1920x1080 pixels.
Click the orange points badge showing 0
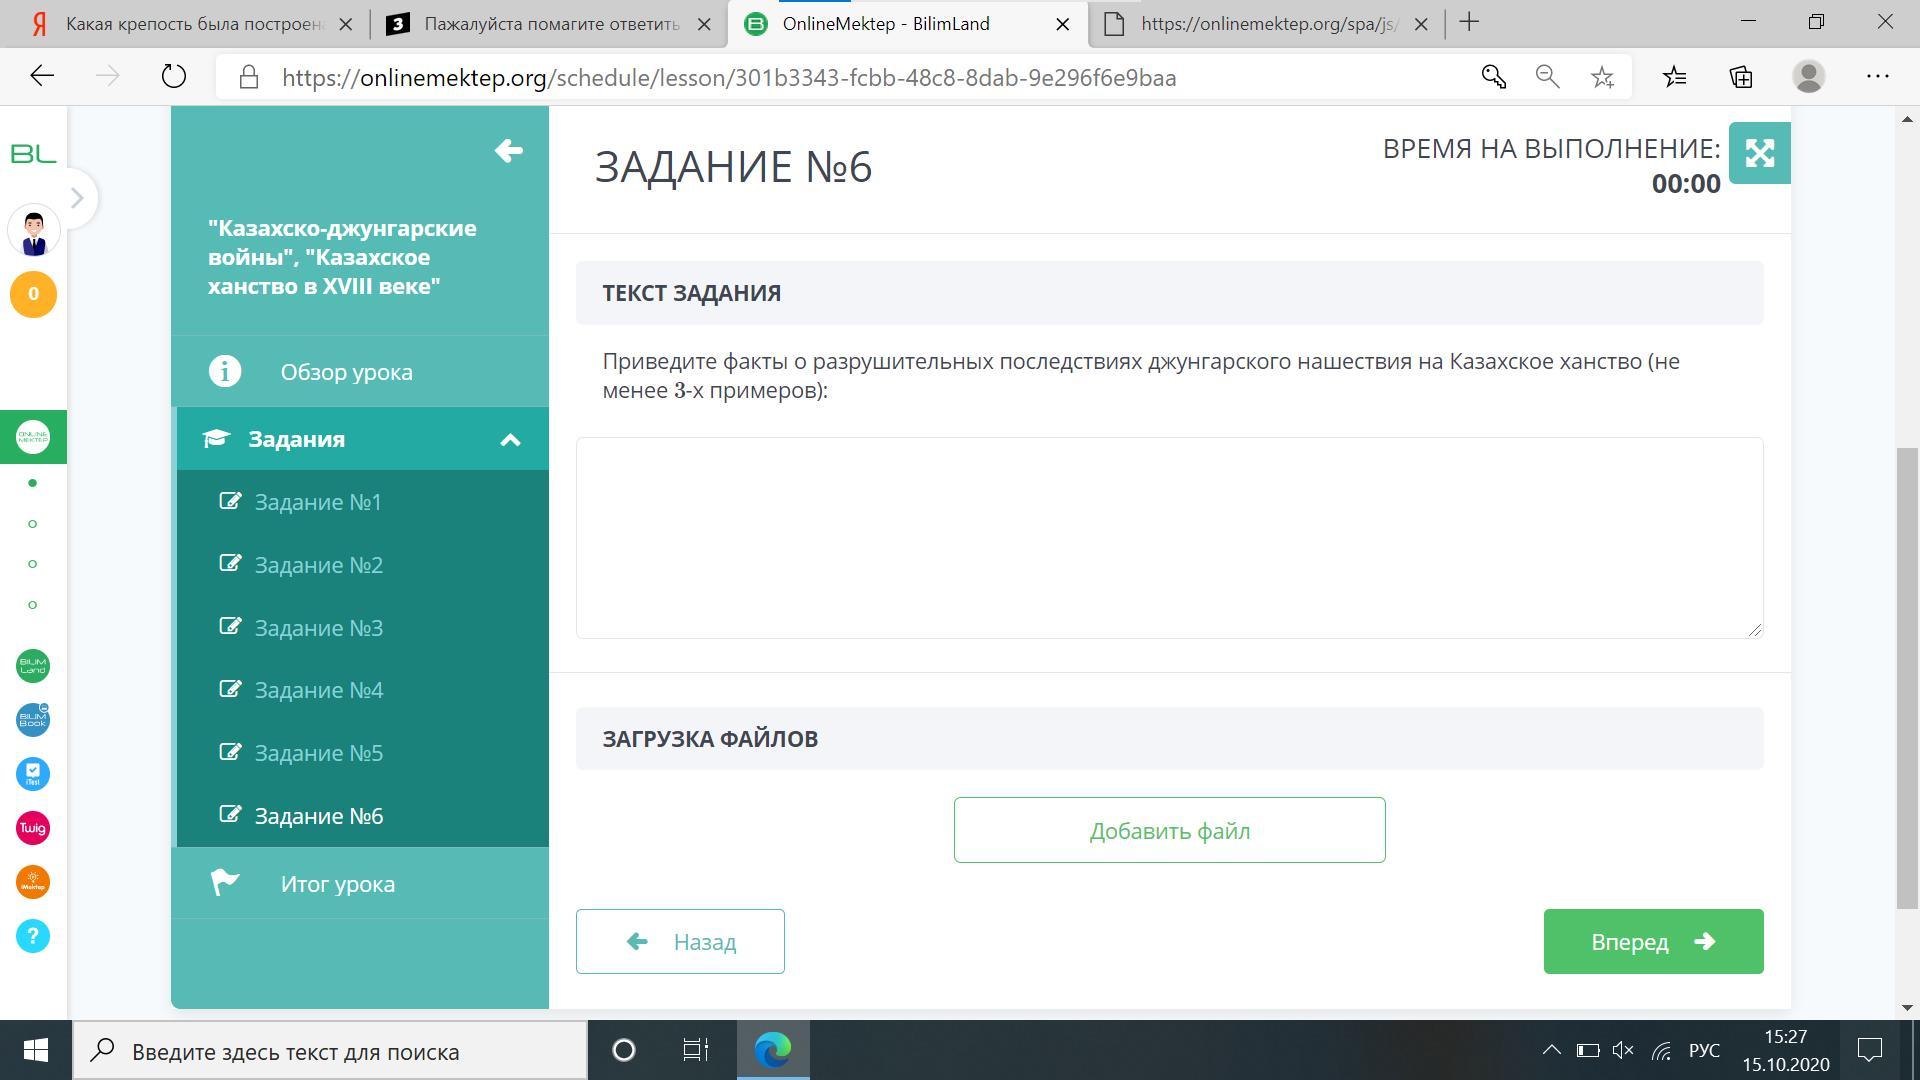click(33, 294)
